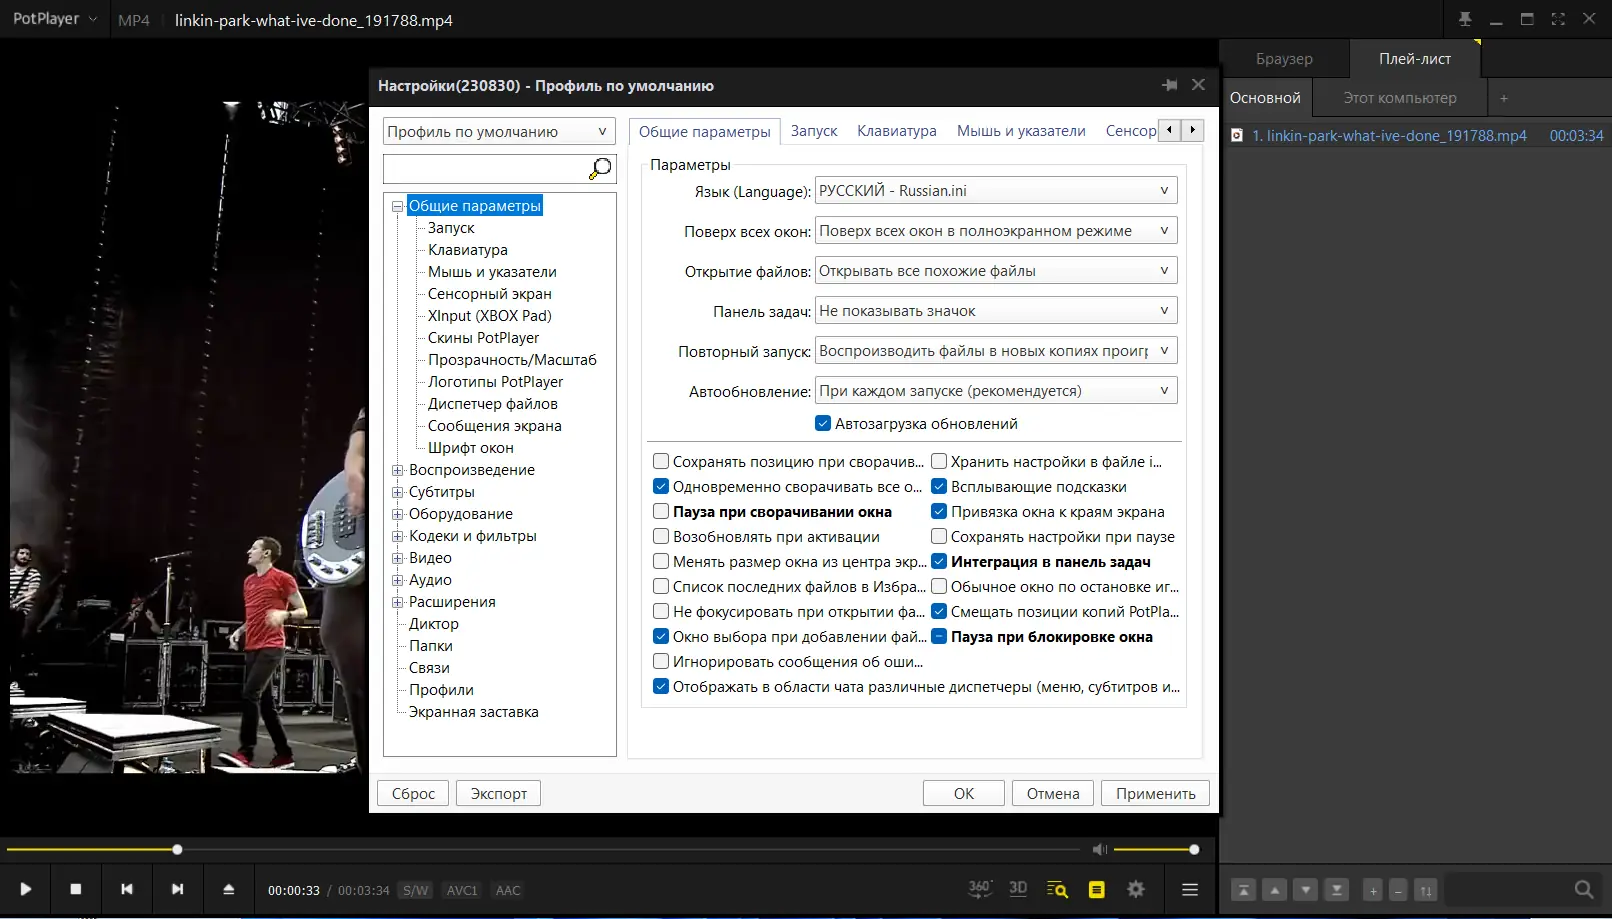Uncheck 'Автозагрузка обновлений' checkbox
Viewport: 1612px width, 919px height.
823,424
